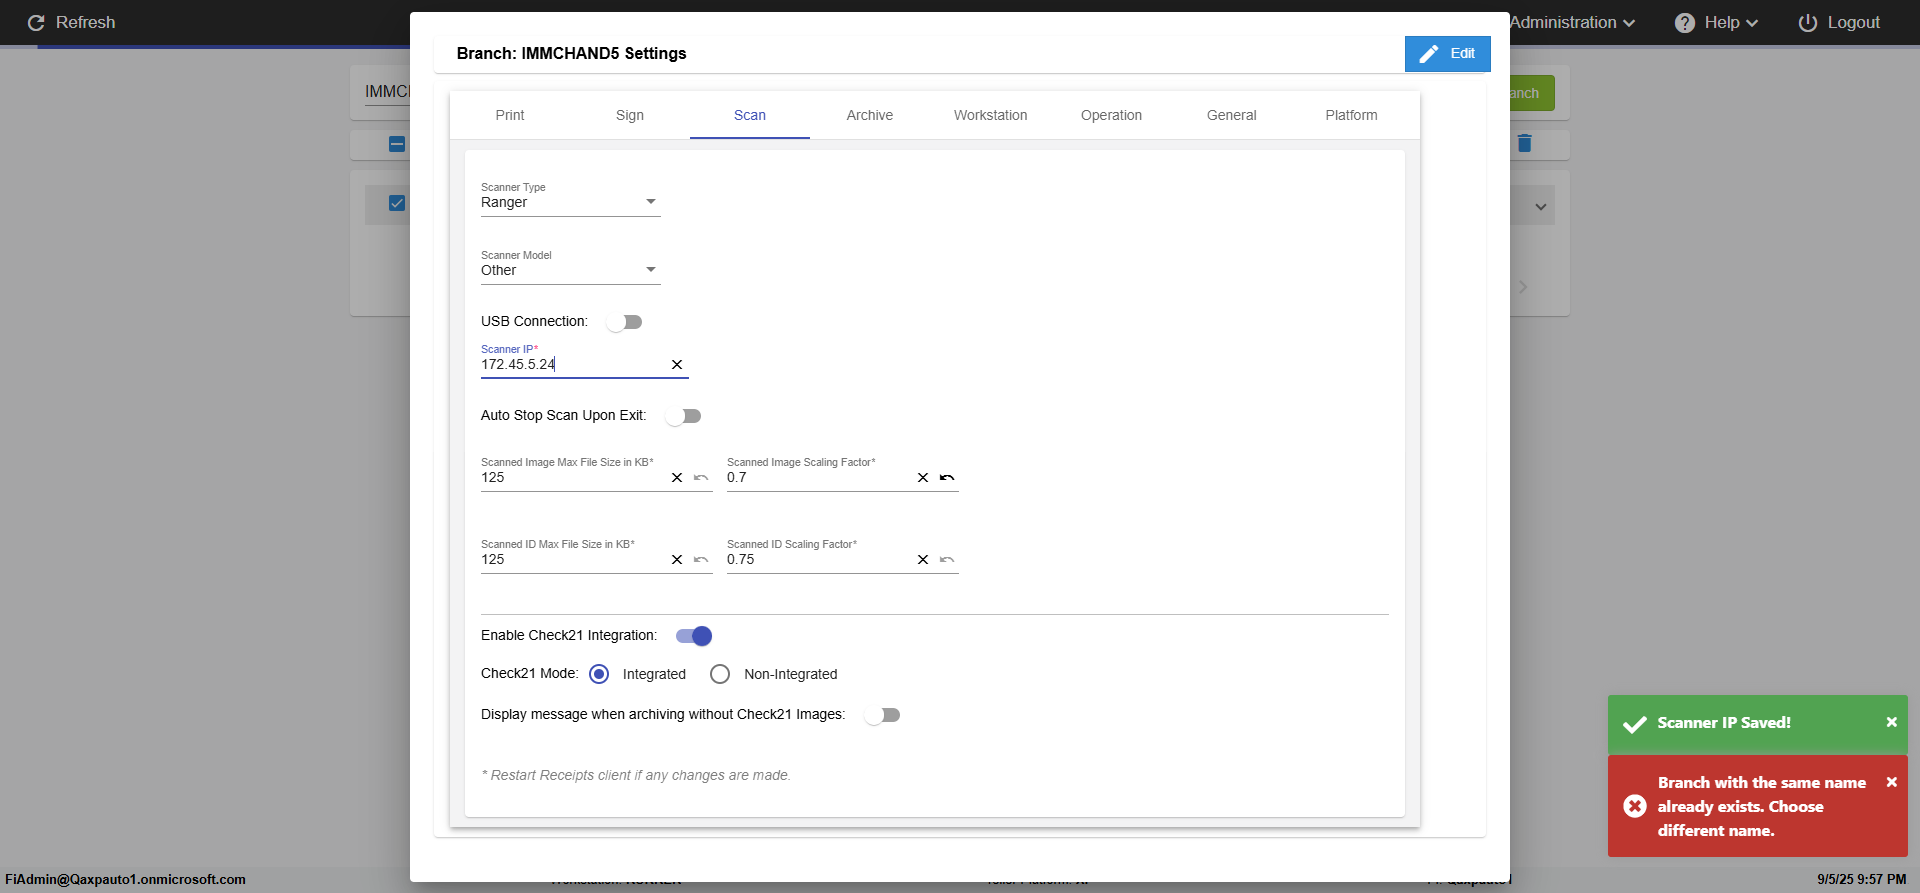Click the Edit button
The width and height of the screenshot is (1920, 893).
tap(1447, 54)
